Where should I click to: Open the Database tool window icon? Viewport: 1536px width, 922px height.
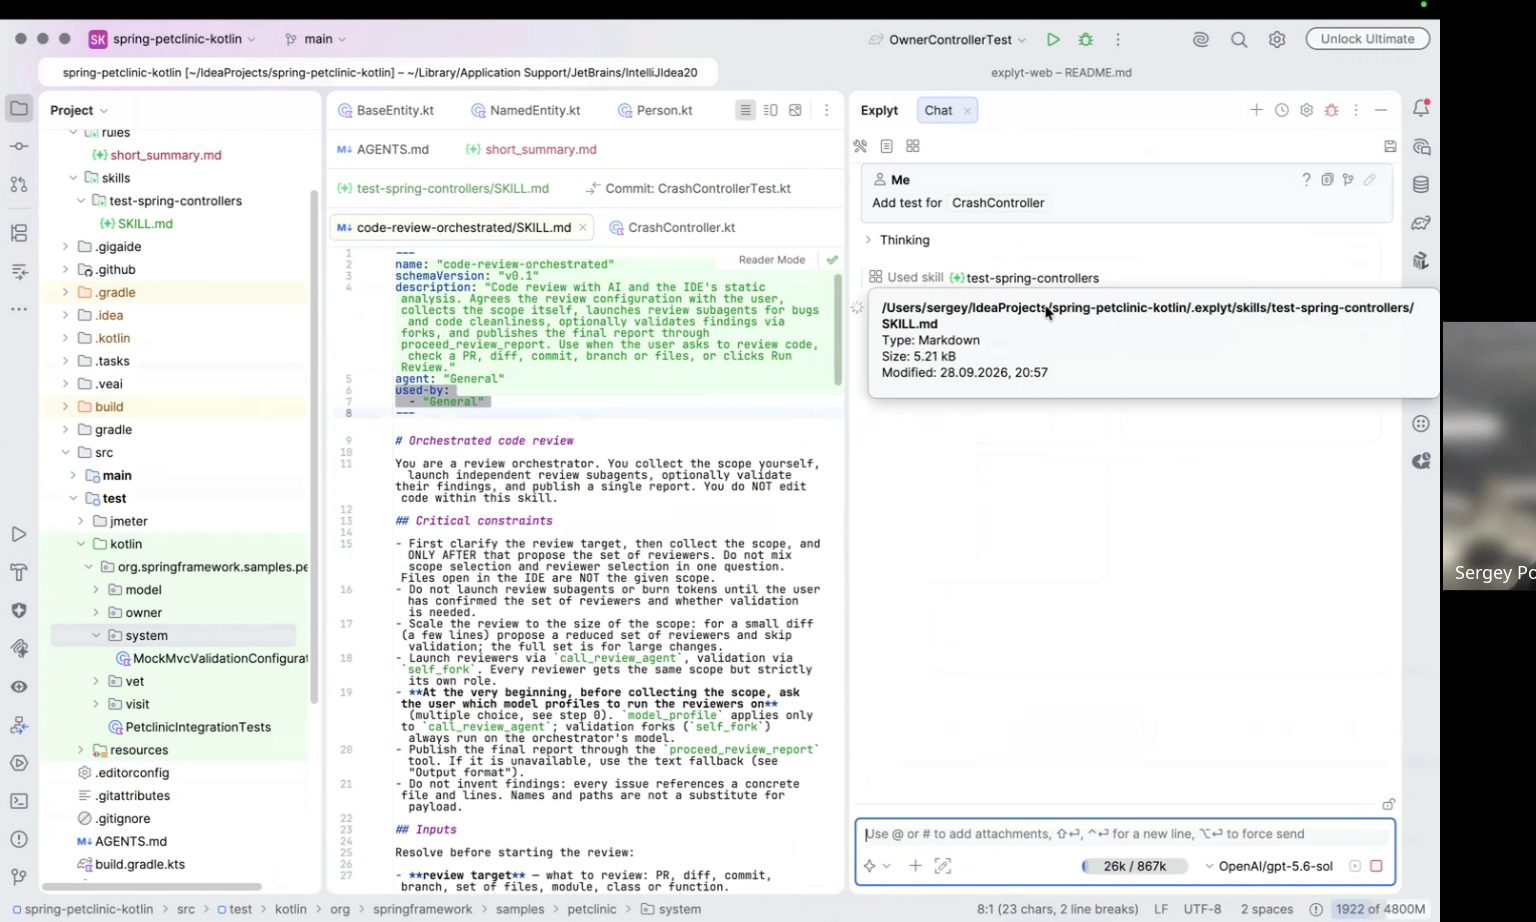[x=1421, y=185]
